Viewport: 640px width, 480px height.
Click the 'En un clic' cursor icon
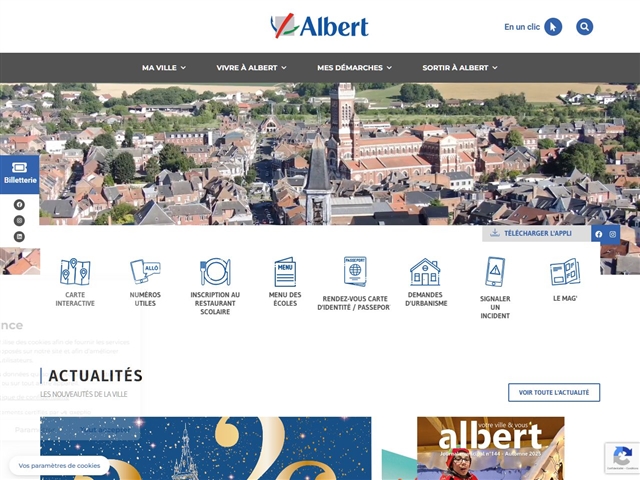click(553, 27)
